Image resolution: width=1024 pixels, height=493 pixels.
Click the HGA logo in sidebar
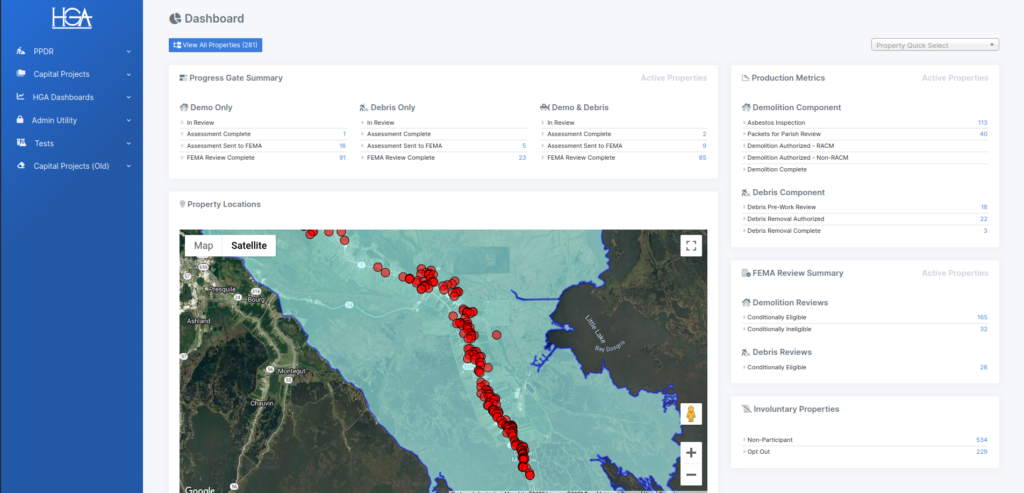[71, 18]
